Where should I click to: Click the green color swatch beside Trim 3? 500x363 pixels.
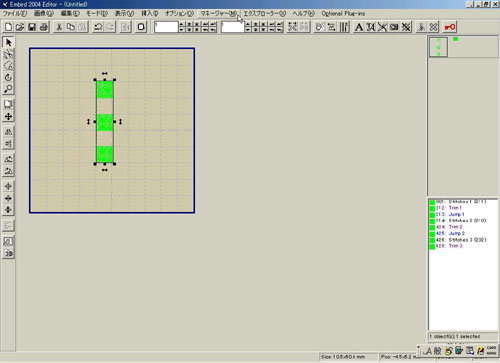coord(432,246)
